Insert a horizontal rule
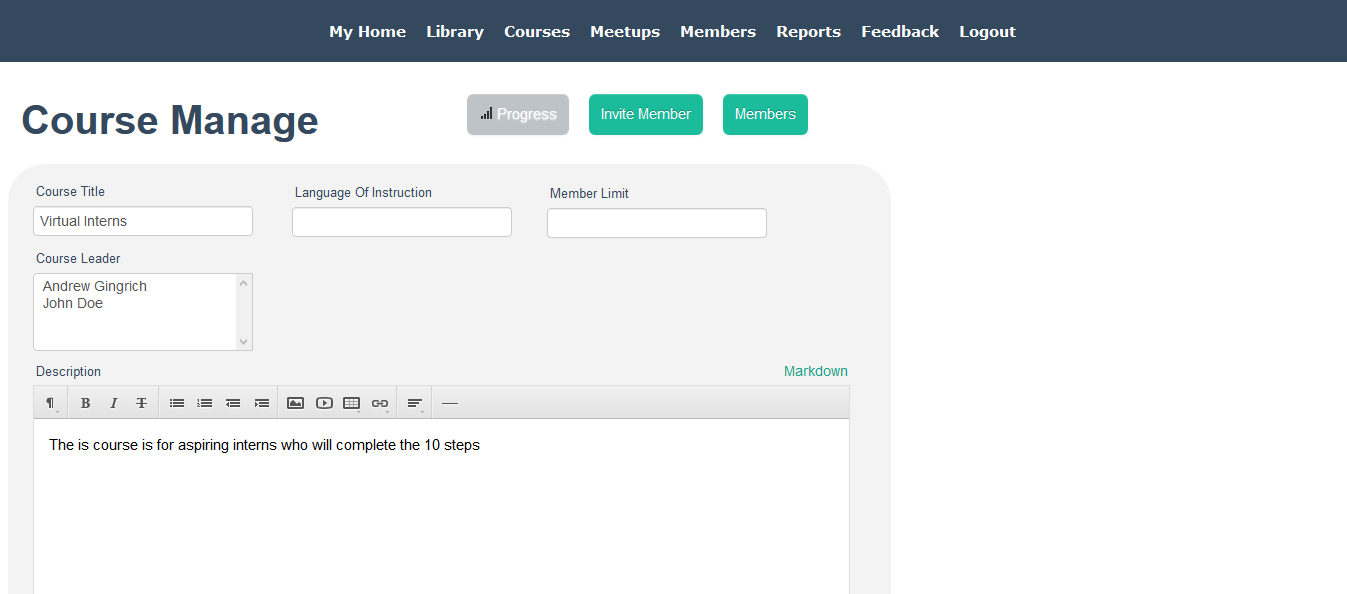Screen dimensions: 1347x594 coord(450,402)
